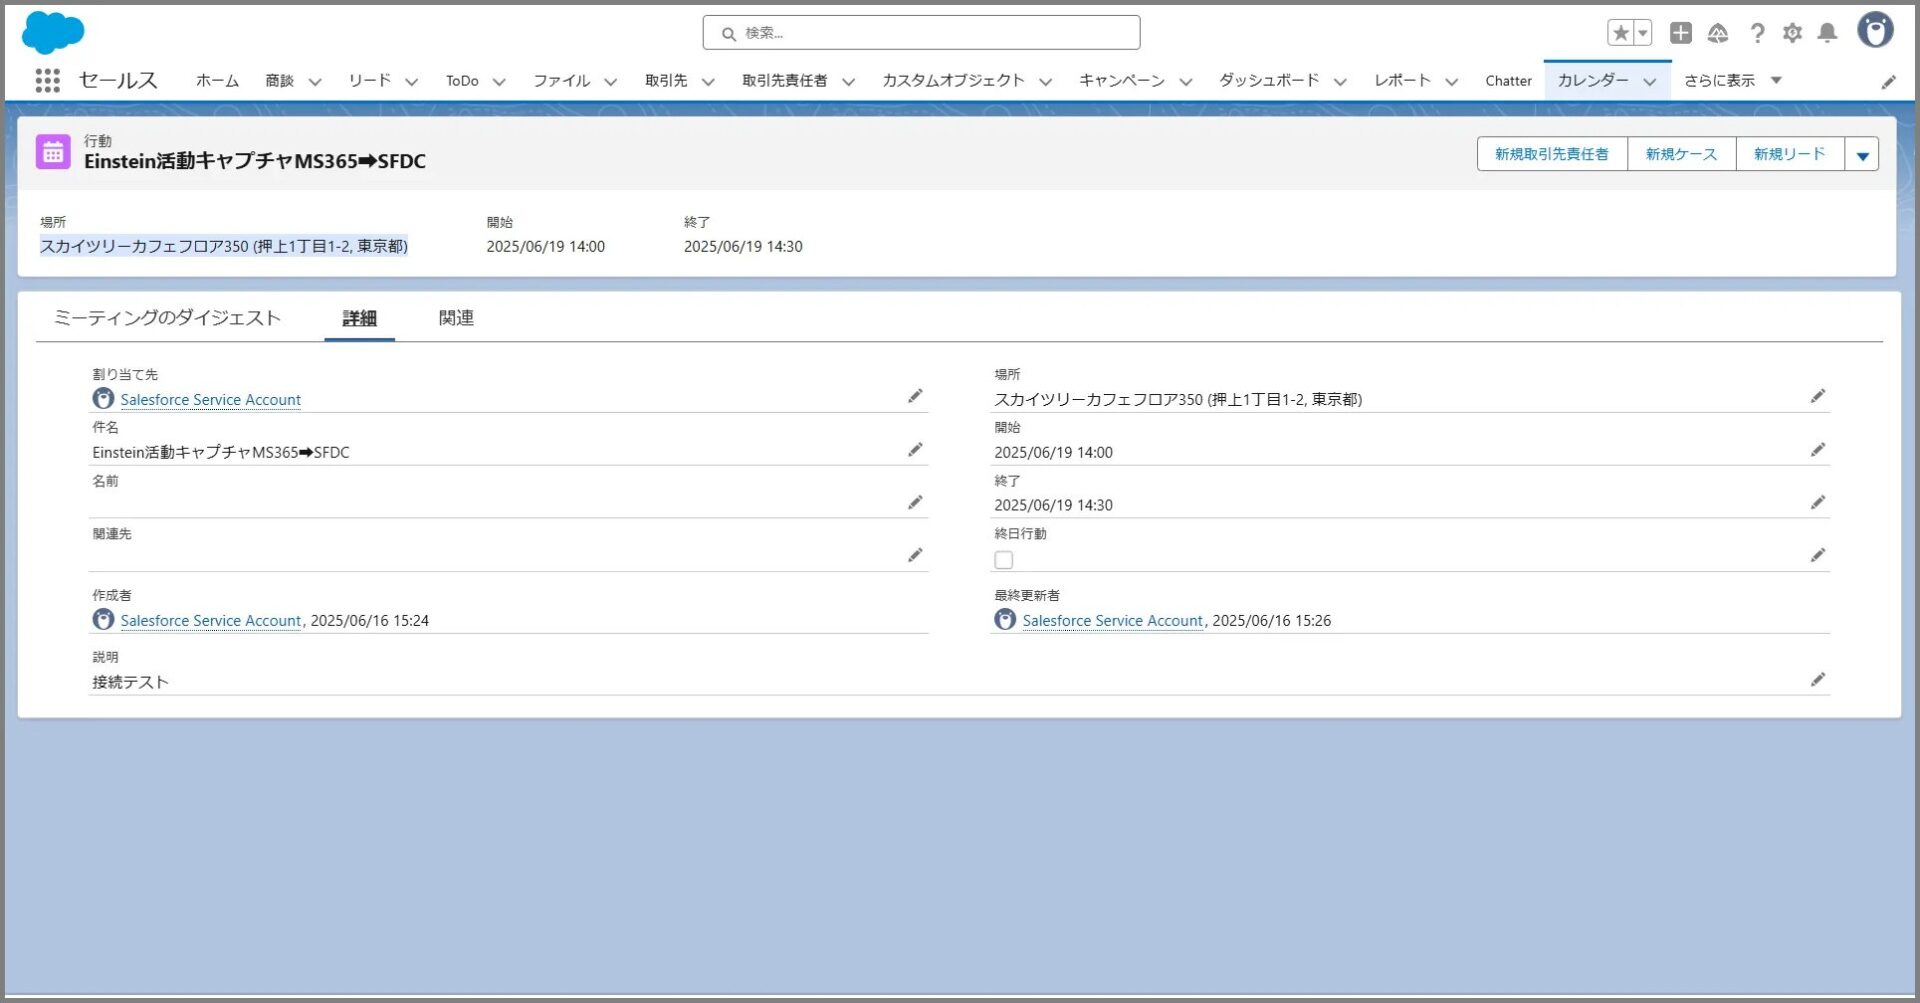Switch to the 関連 tab
The width and height of the screenshot is (1920, 1003).
click(456, 317)
